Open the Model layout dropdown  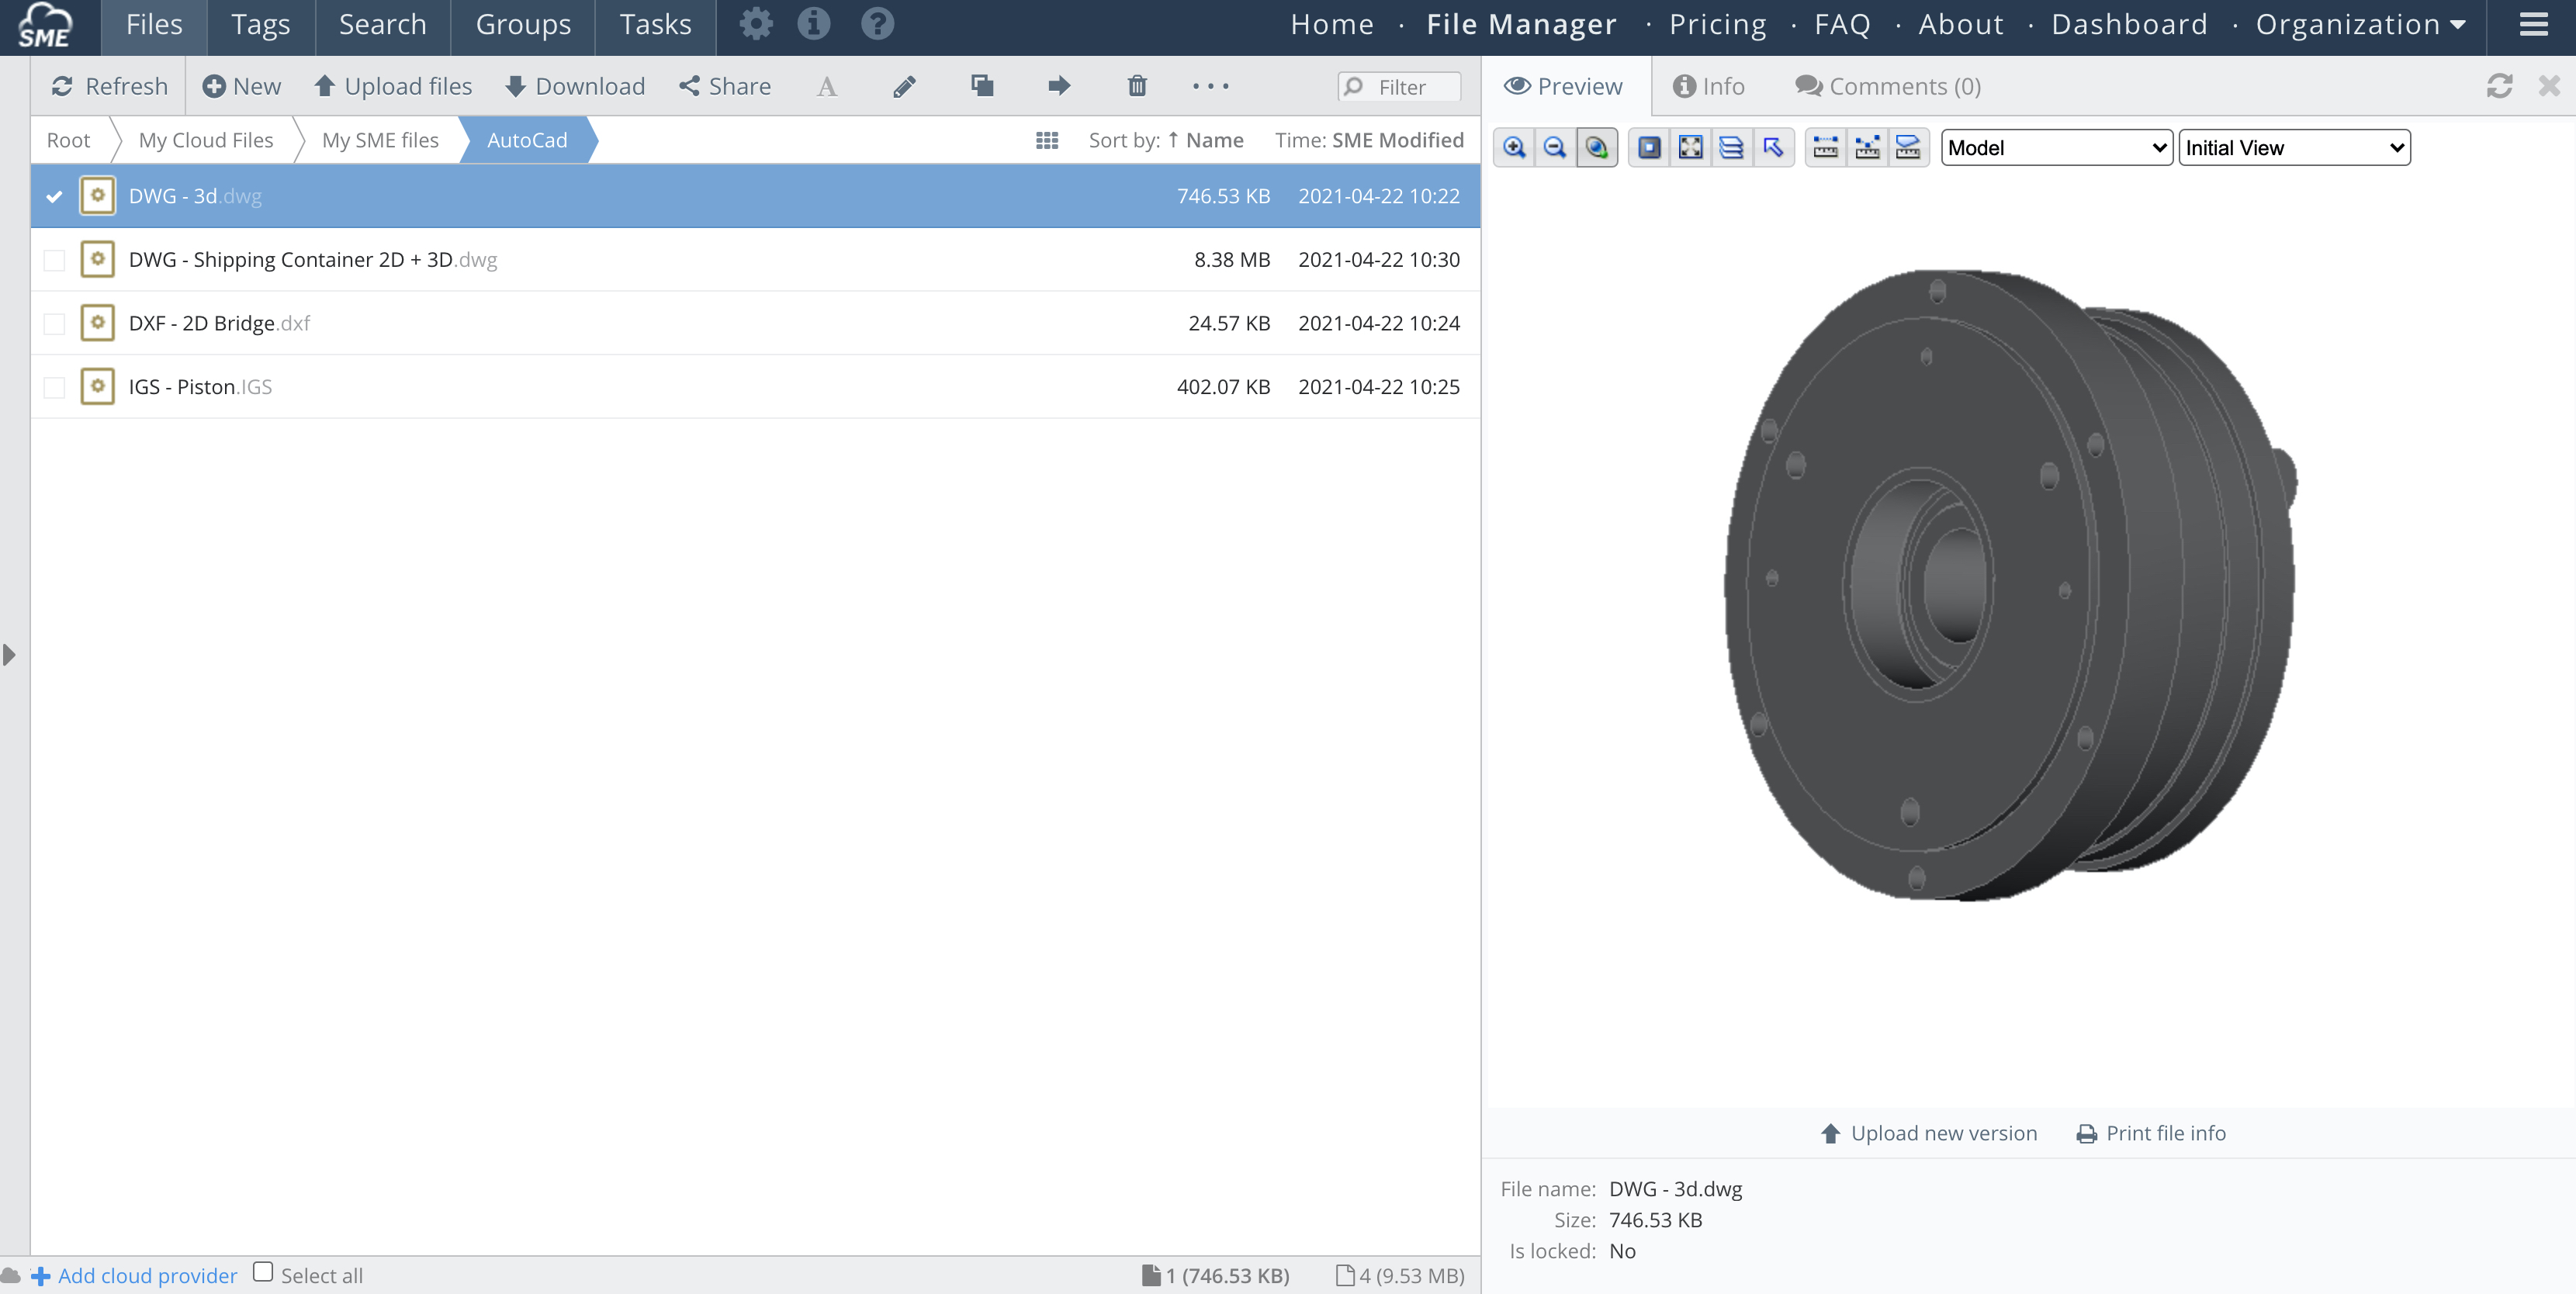[2056, 148]
